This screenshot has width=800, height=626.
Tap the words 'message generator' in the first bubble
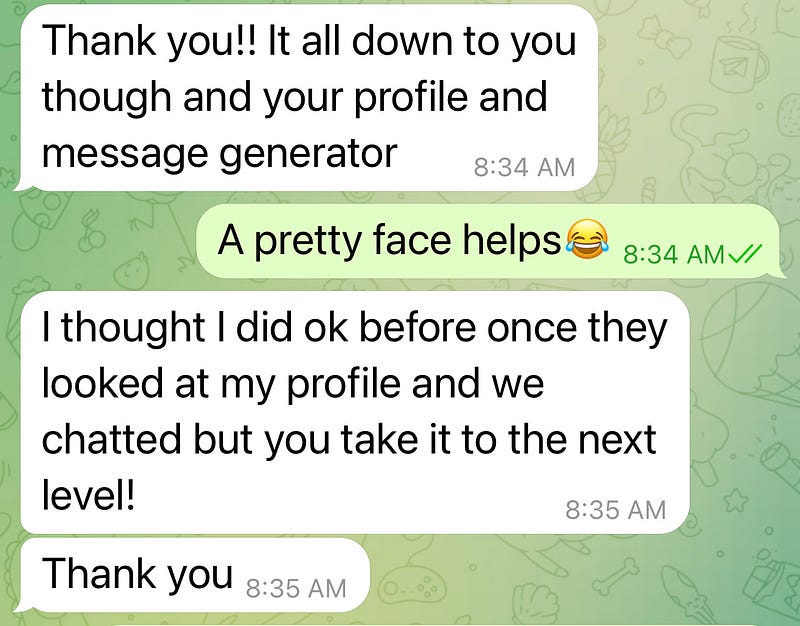pos(219,154)
